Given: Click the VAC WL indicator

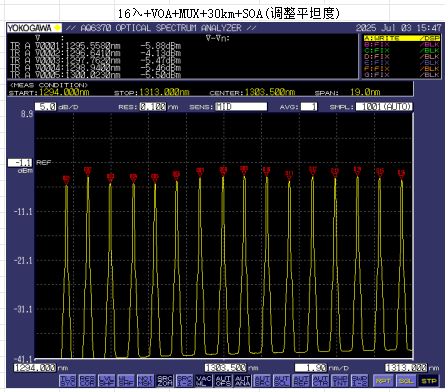Looking at the screenshot, I should click(x=204, y=380).
